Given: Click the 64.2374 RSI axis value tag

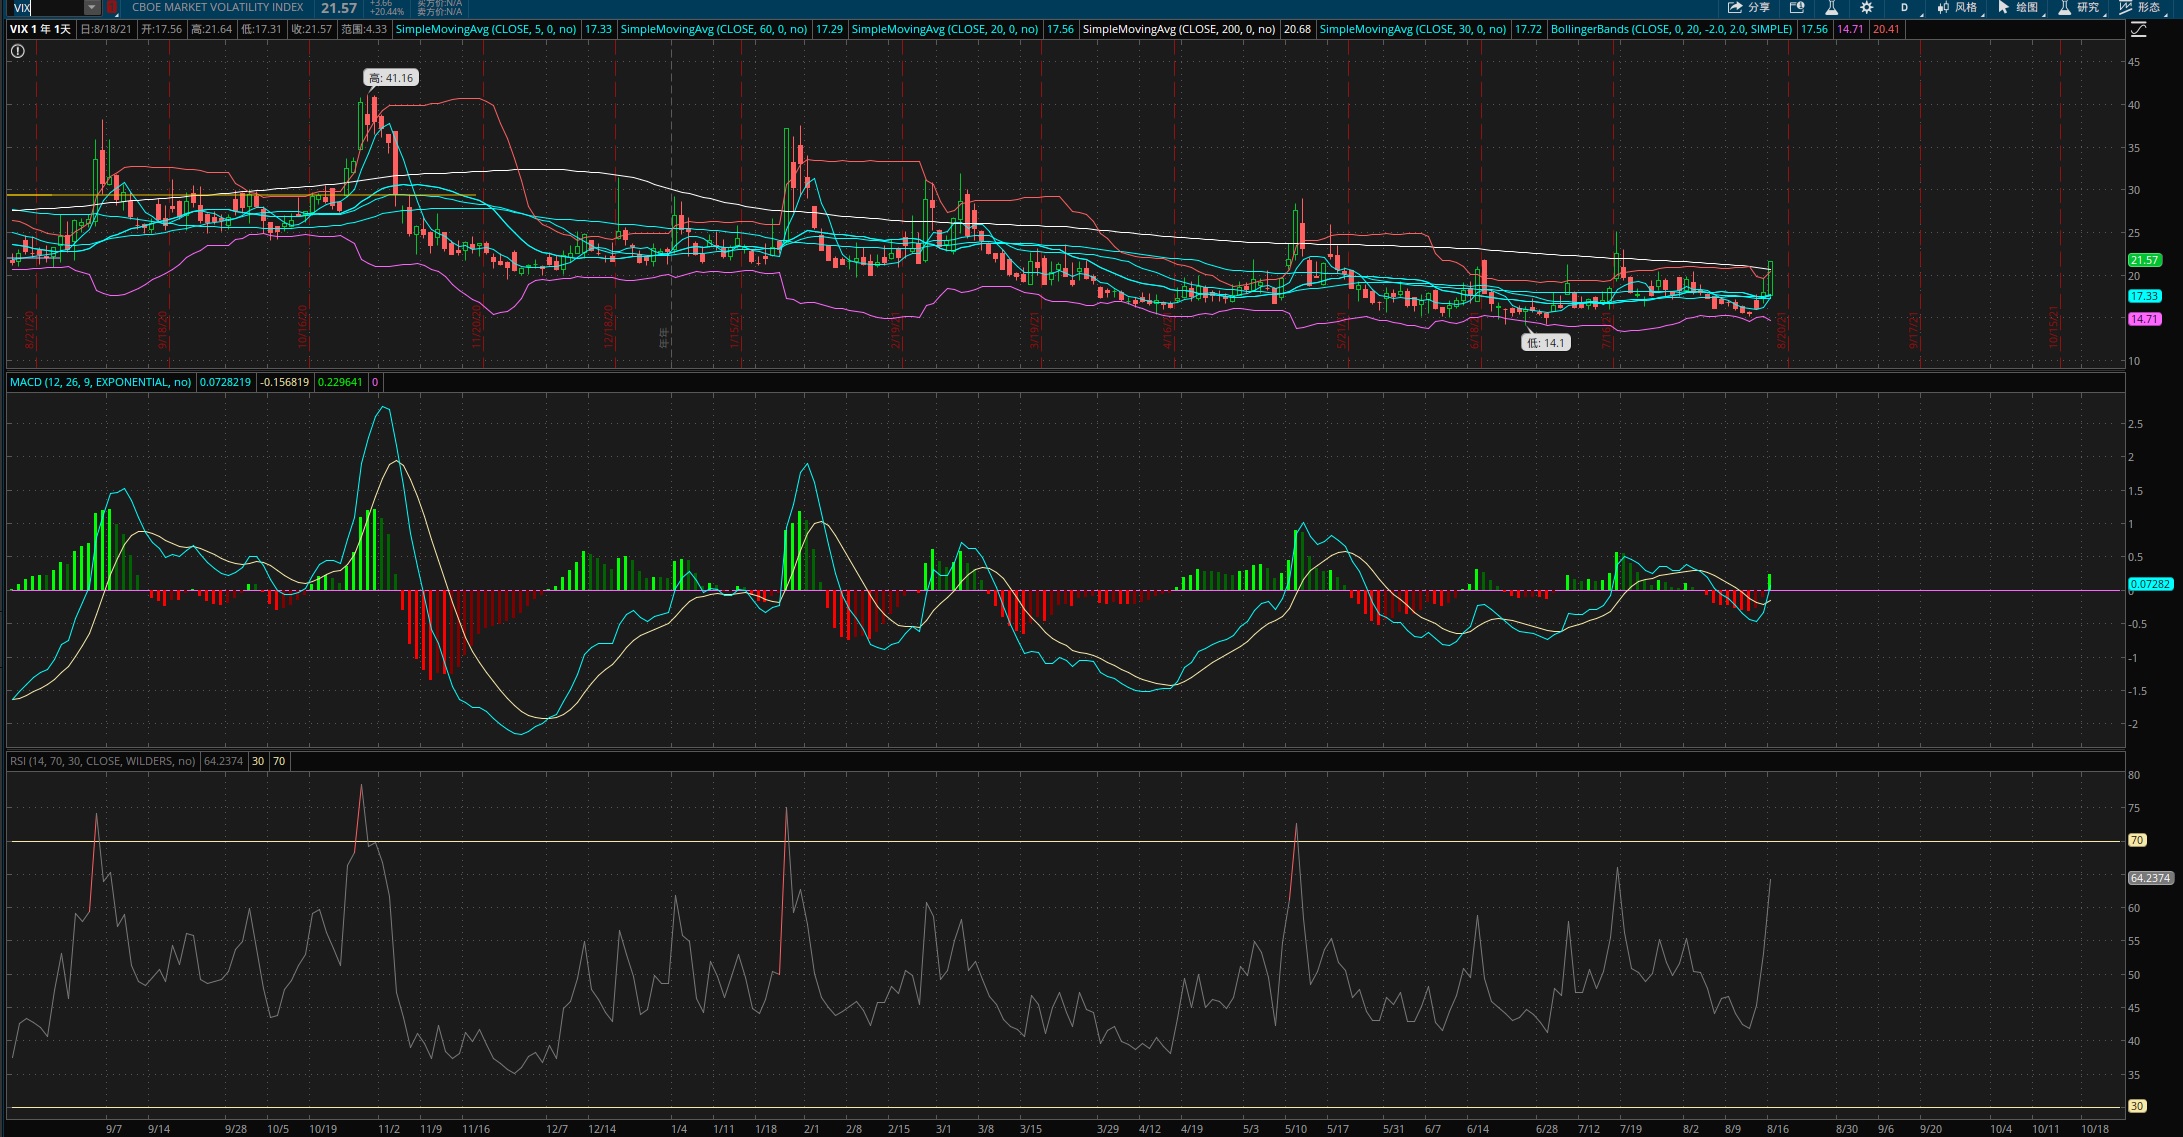Looking at the screenshot, I should [x=2150, y=878].
